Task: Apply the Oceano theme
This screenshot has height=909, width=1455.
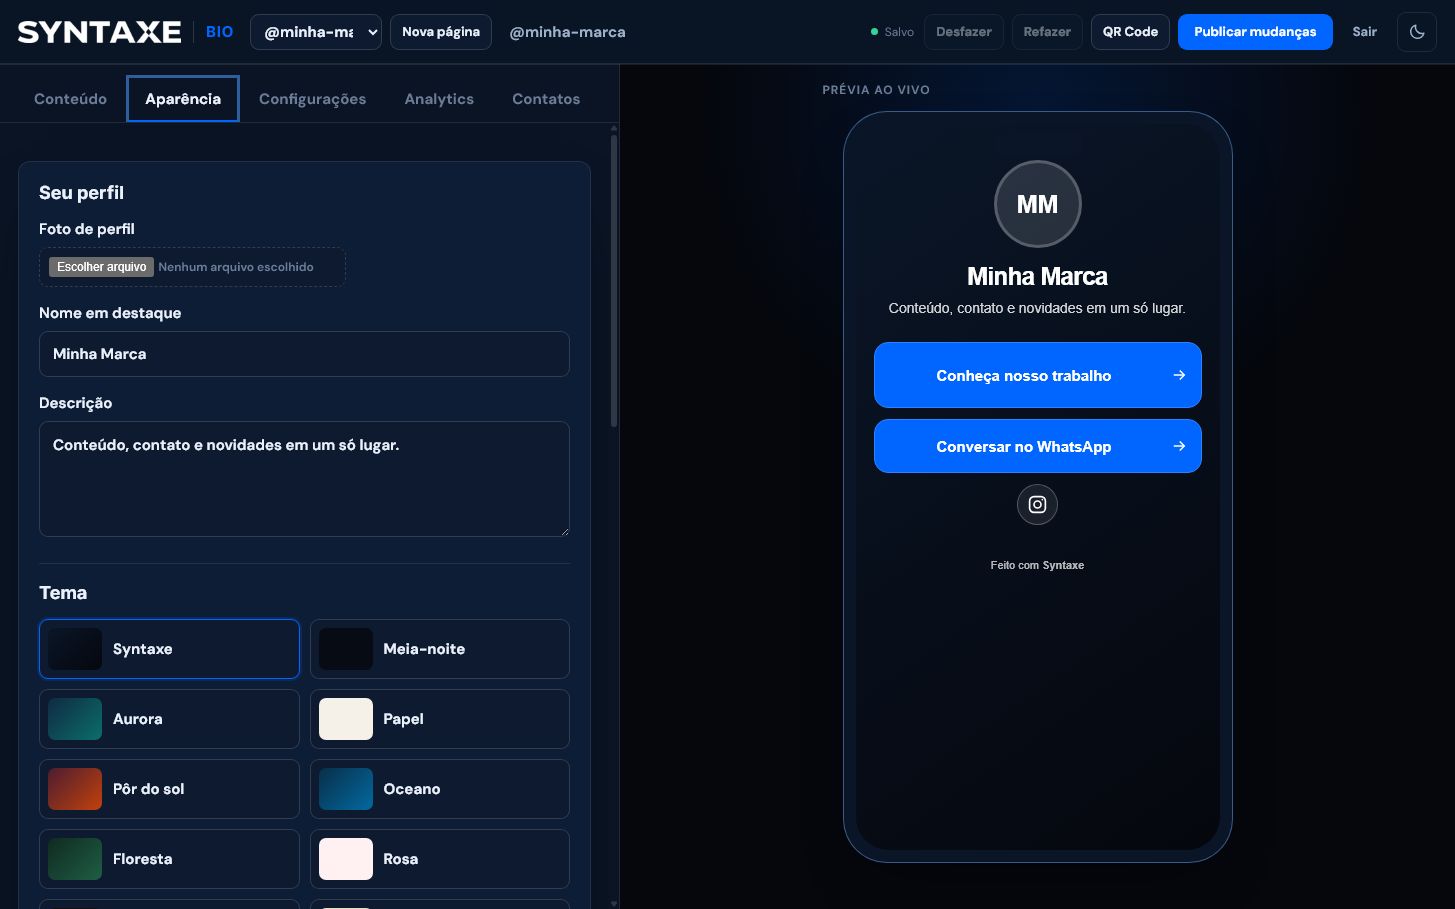Action: coord(440,789)
